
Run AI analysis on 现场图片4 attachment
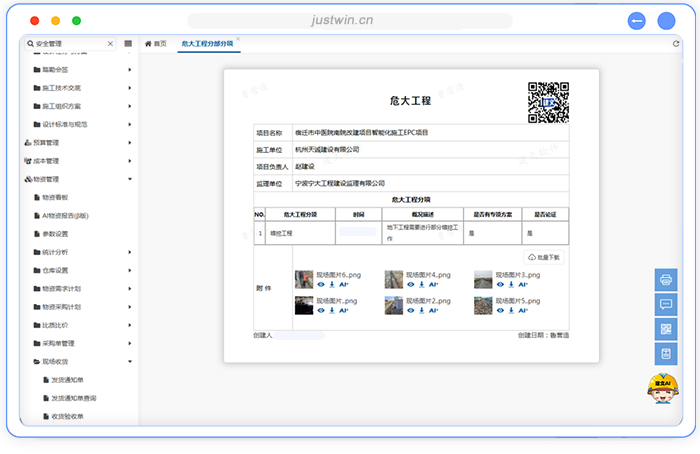[x=434, y=284]
